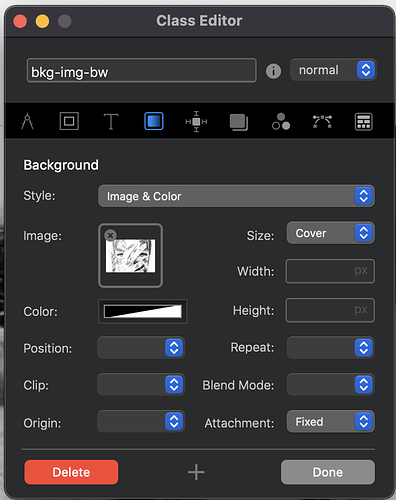Open the grid layout tab
Image resolution: width=396 pixels, height=500 pixels.
(x=363, y=122)
